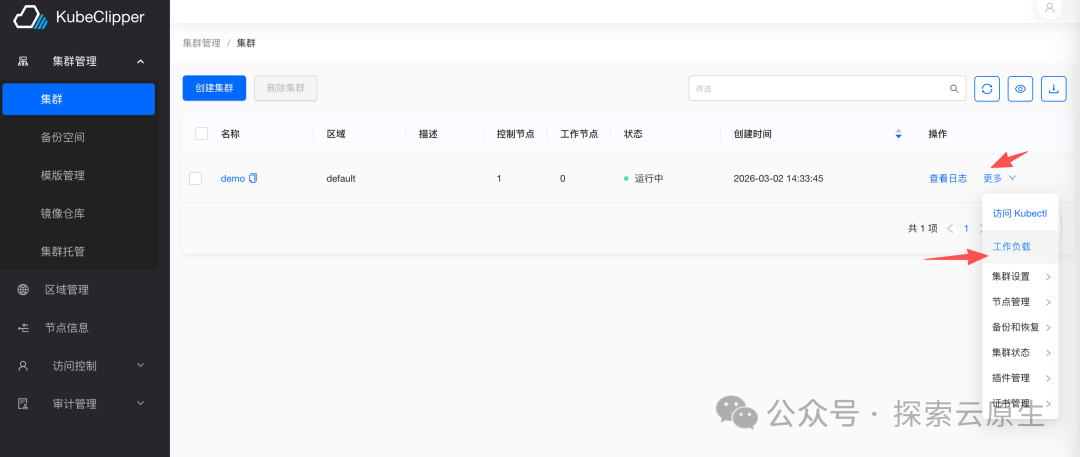Screen dimensions: 1080x457
Task: Click the 运行中 status text
Action: [649, 178]
